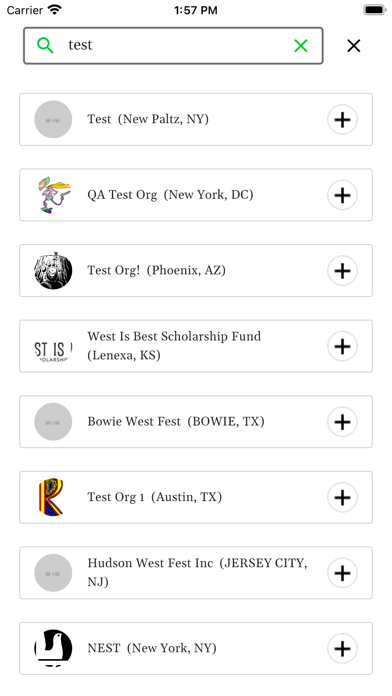Click the green search magnifier icon
This screenshot has height=696, width=392.
coord(45,45)
